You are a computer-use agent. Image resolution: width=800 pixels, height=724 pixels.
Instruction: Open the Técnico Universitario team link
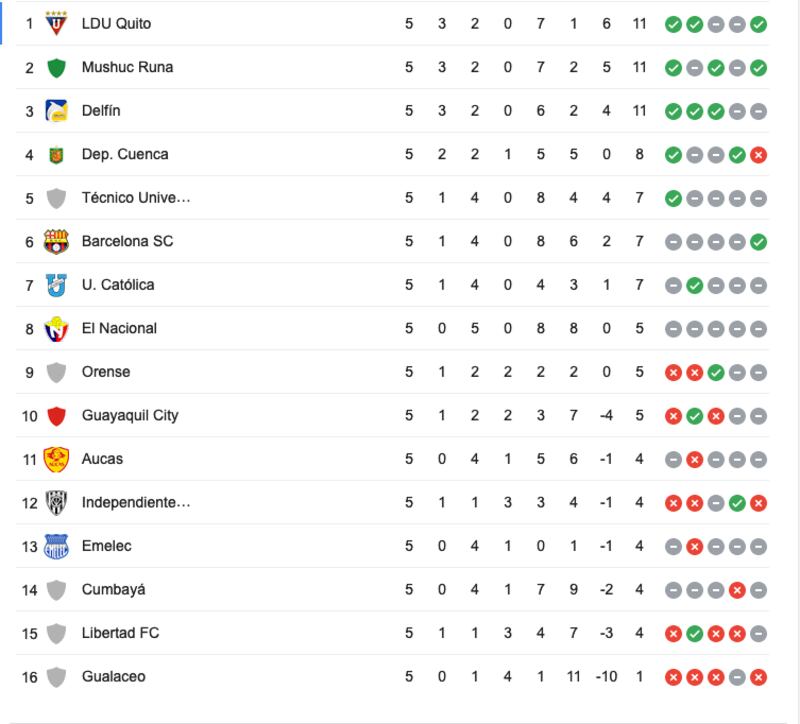coord(136,198)
